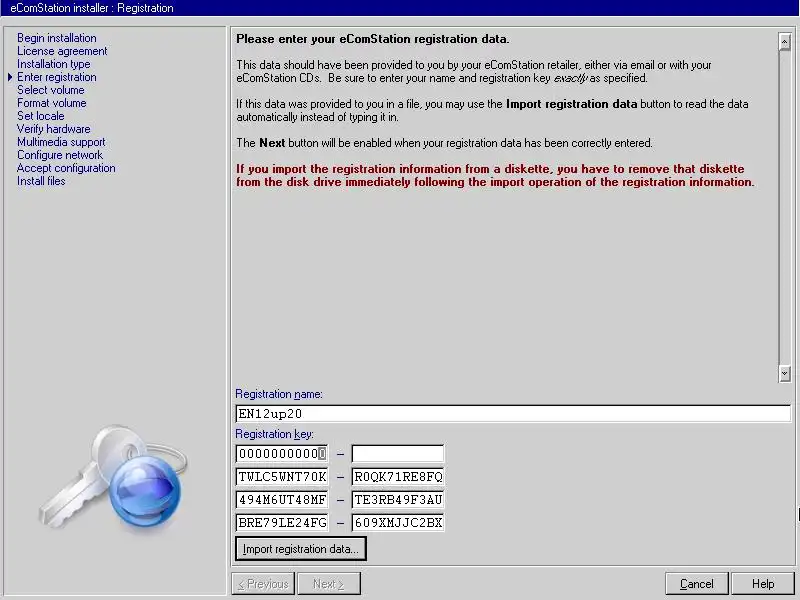This screenshot has height=600, width=800.
Task: Click the scrollbar down arrow
Action: point(785,373)
